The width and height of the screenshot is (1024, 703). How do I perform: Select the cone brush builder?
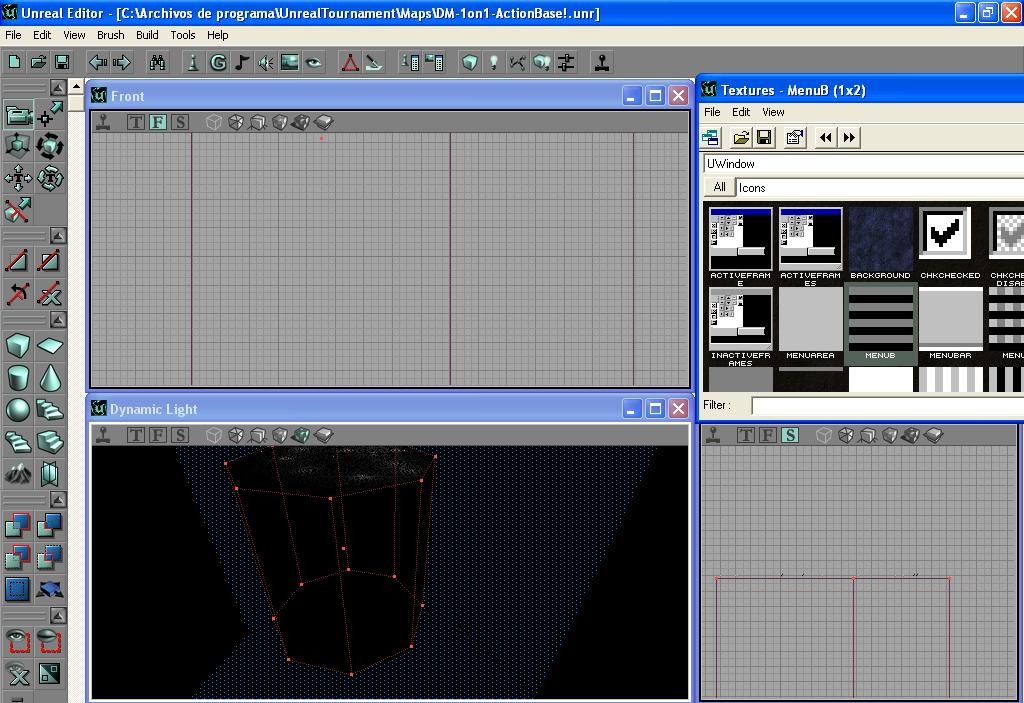[51, 378]
